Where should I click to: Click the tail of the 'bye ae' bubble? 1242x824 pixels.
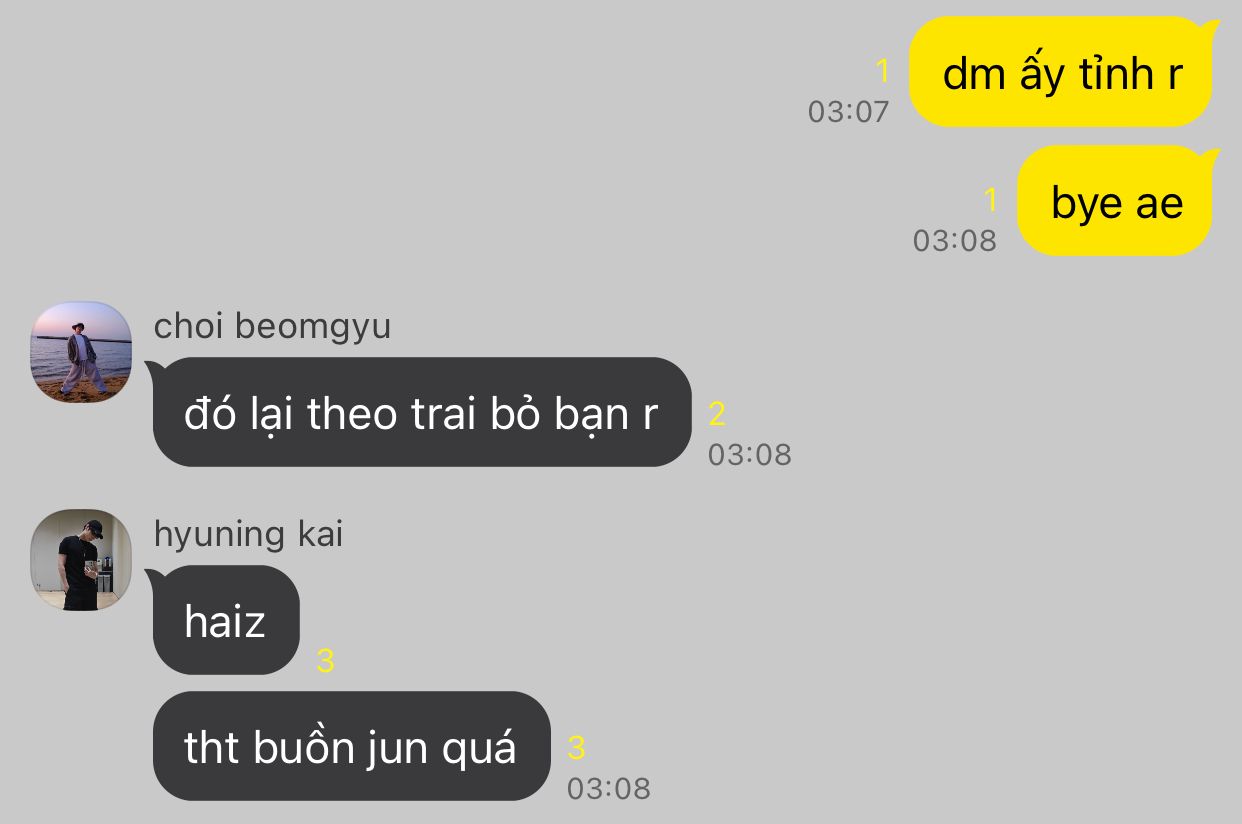coord(1211,156)
